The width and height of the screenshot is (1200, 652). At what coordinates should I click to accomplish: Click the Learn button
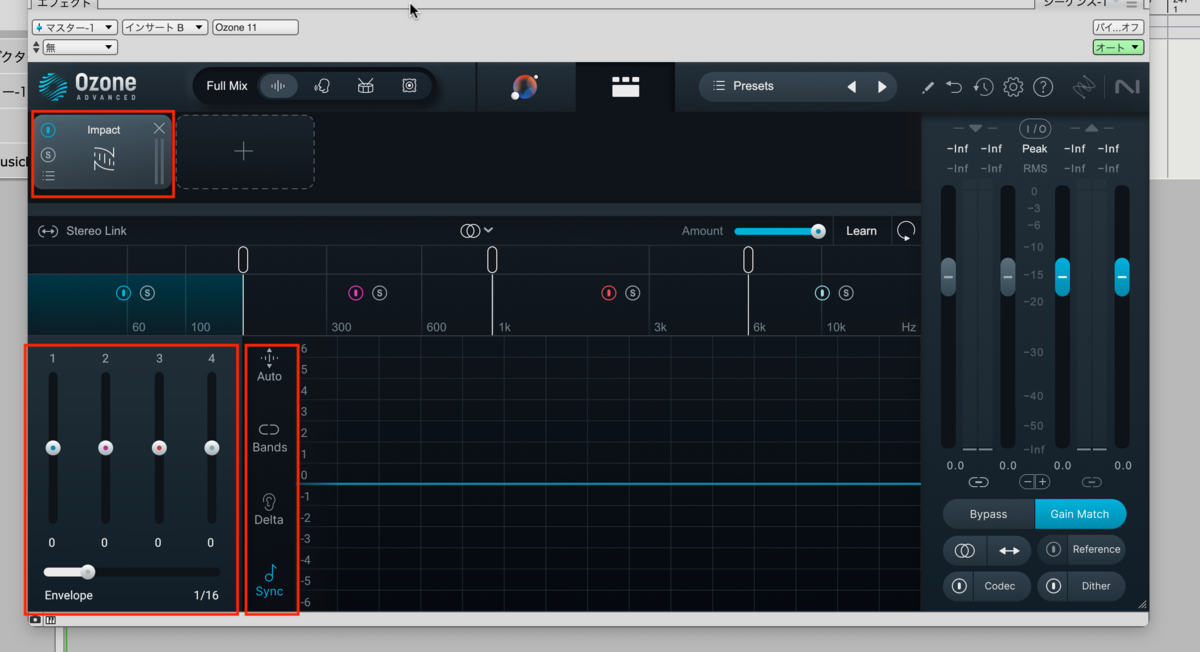coord(861,231)
